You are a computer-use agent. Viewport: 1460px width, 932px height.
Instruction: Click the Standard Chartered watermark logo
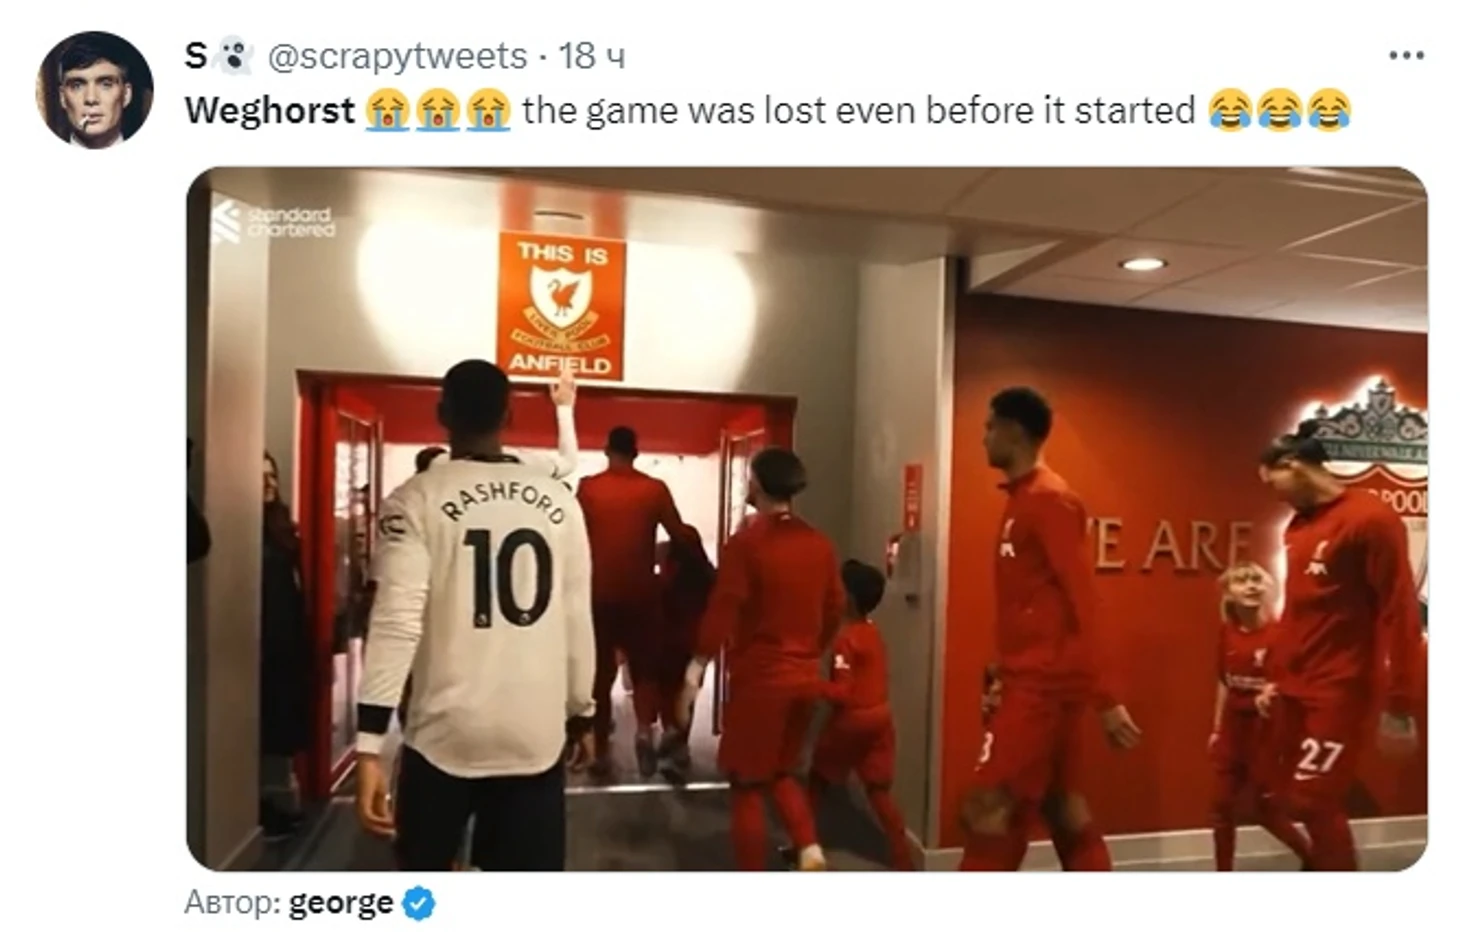274,222
